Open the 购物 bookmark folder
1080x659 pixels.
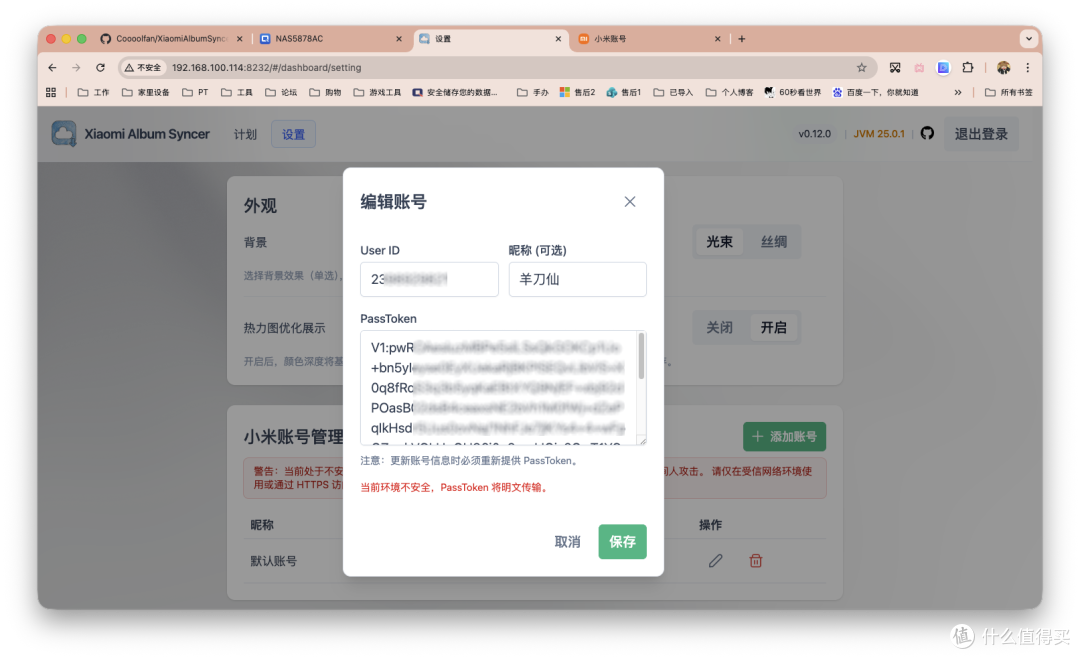coord(325,92)
